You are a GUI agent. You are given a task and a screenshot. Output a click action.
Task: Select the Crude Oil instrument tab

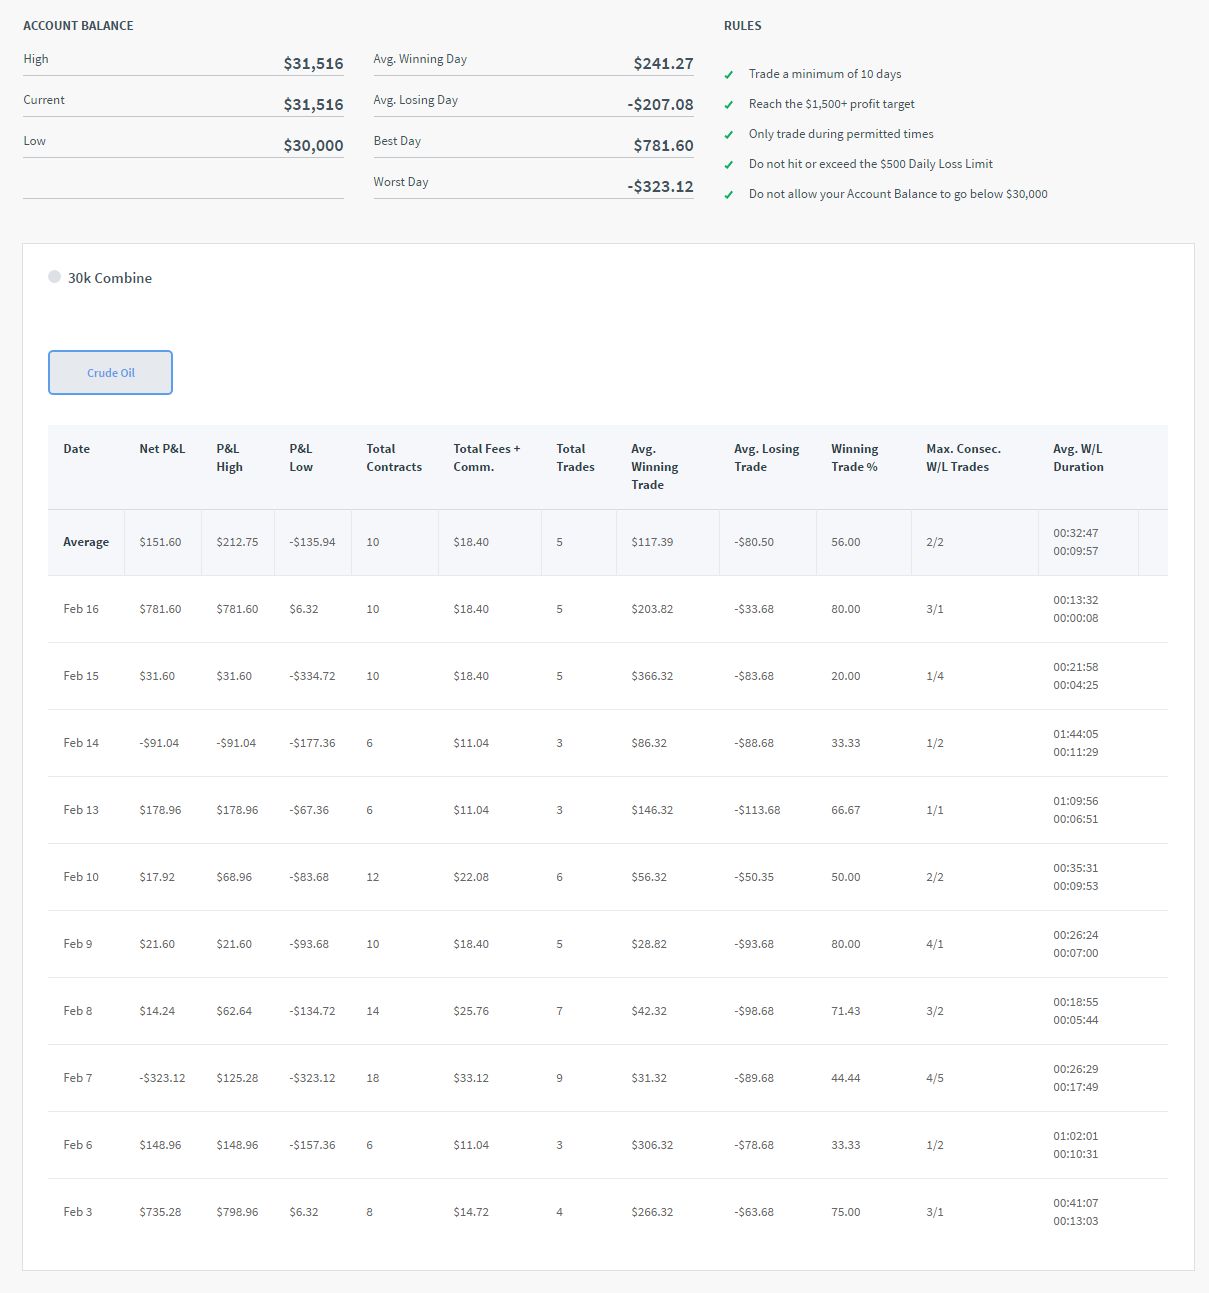pos(110,373)
